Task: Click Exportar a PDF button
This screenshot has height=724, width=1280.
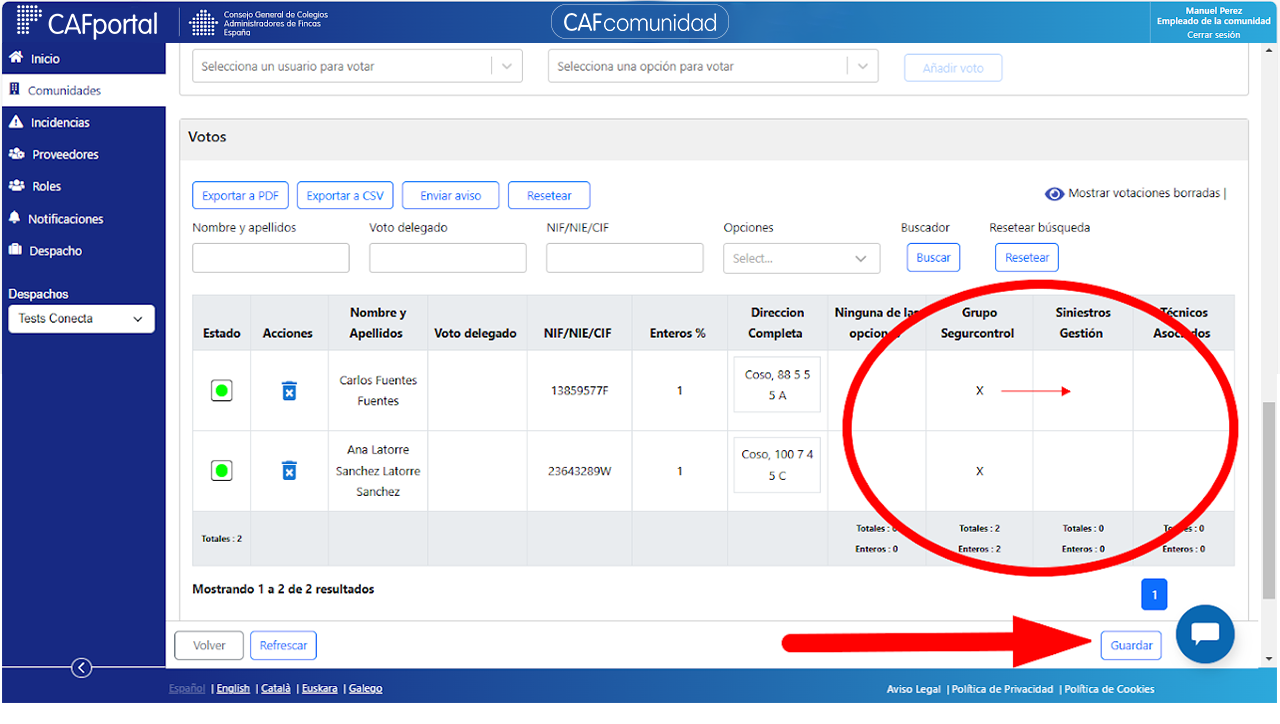Action: (x=240, y=196)
